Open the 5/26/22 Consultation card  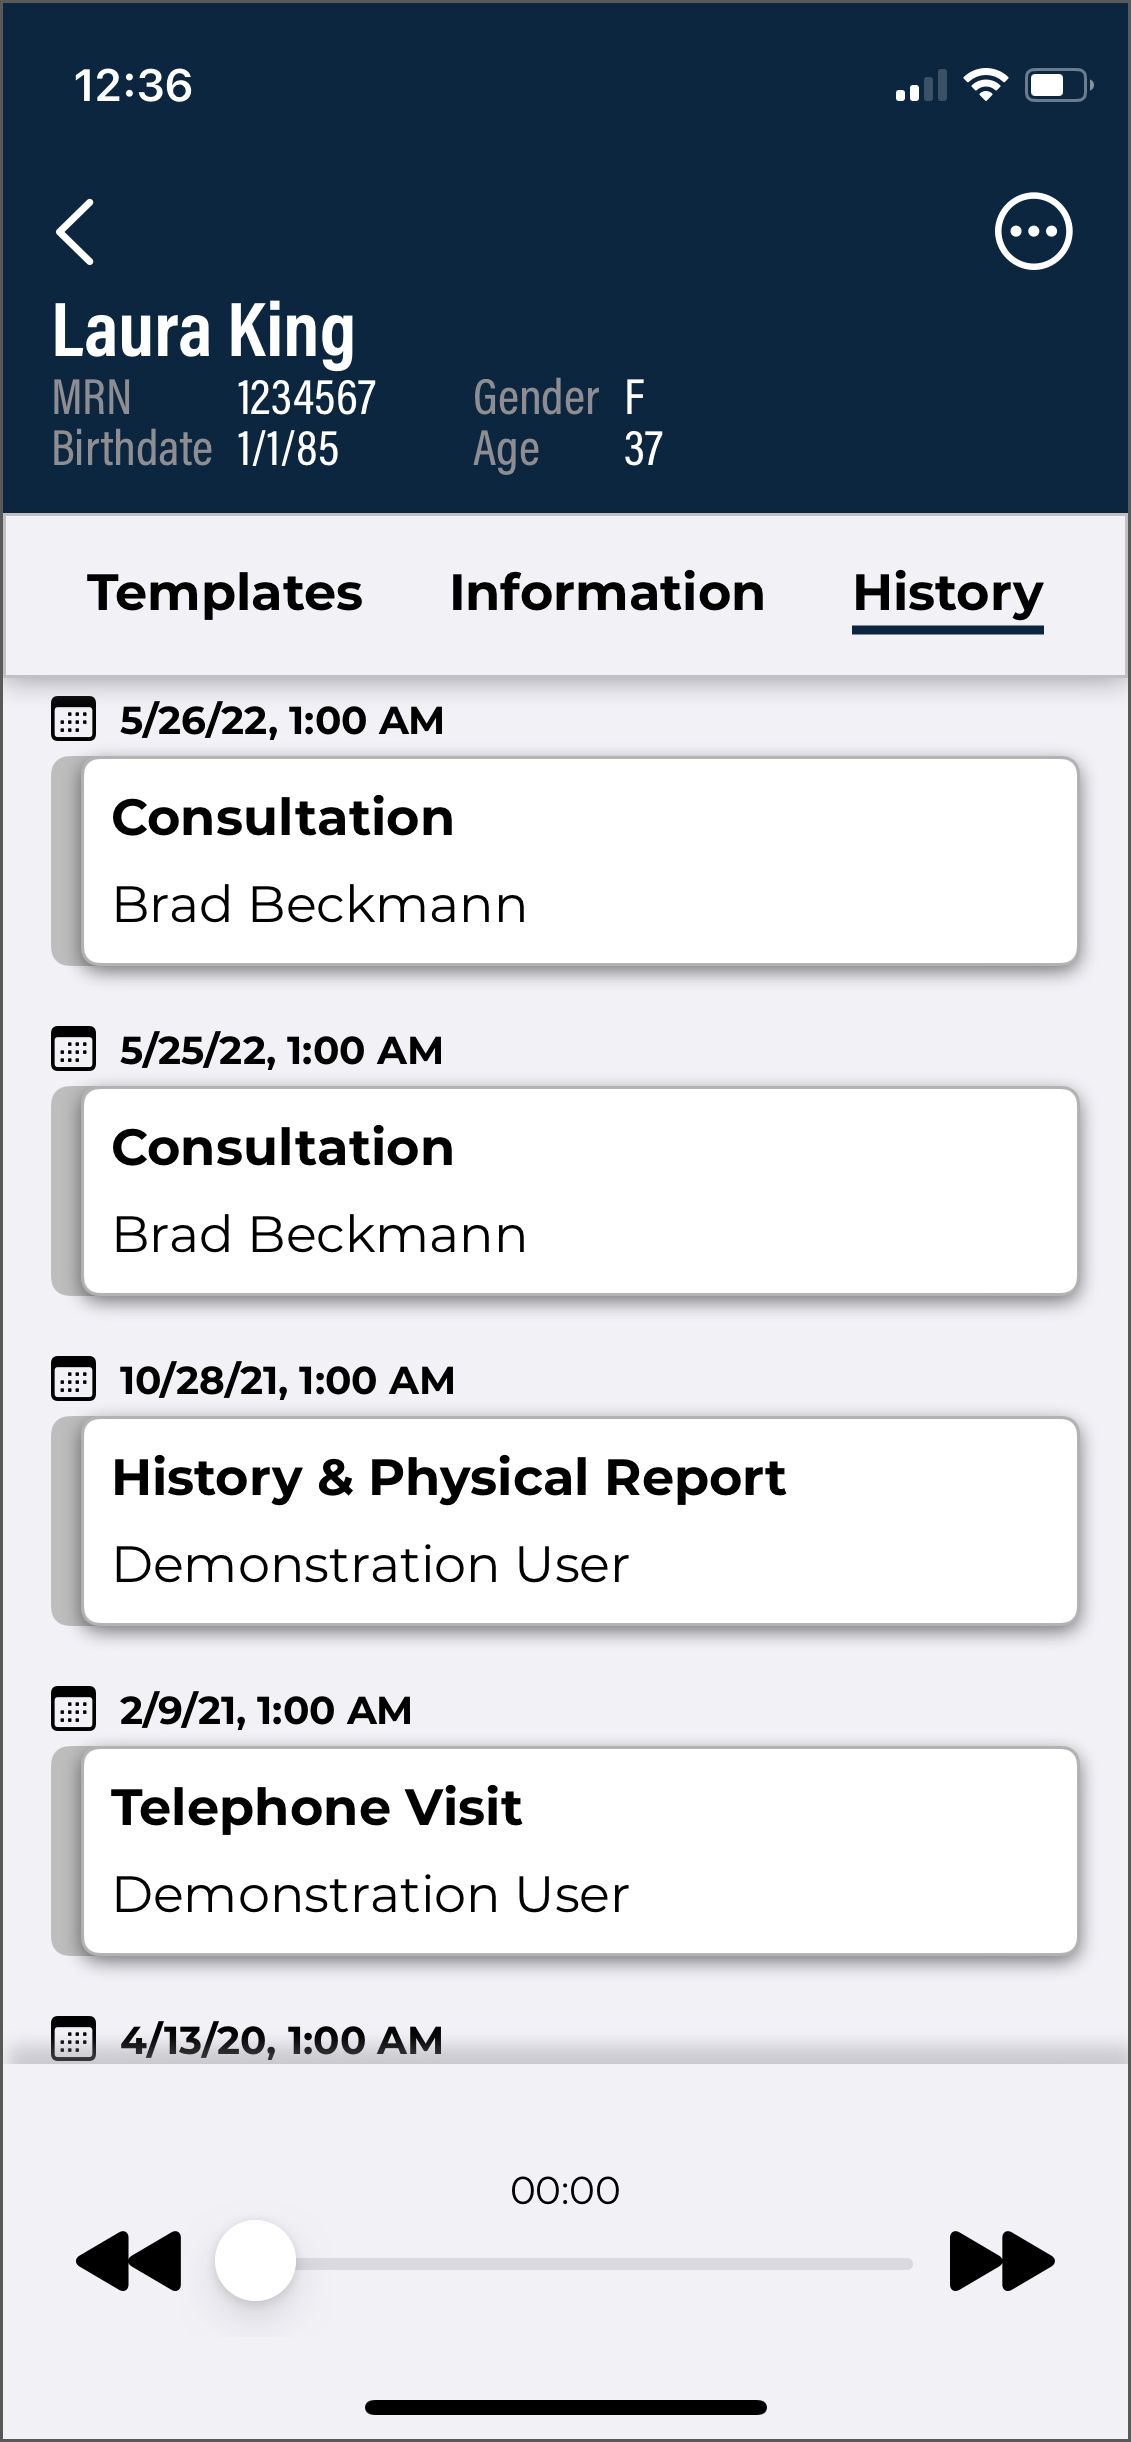(x=579, y=861)
